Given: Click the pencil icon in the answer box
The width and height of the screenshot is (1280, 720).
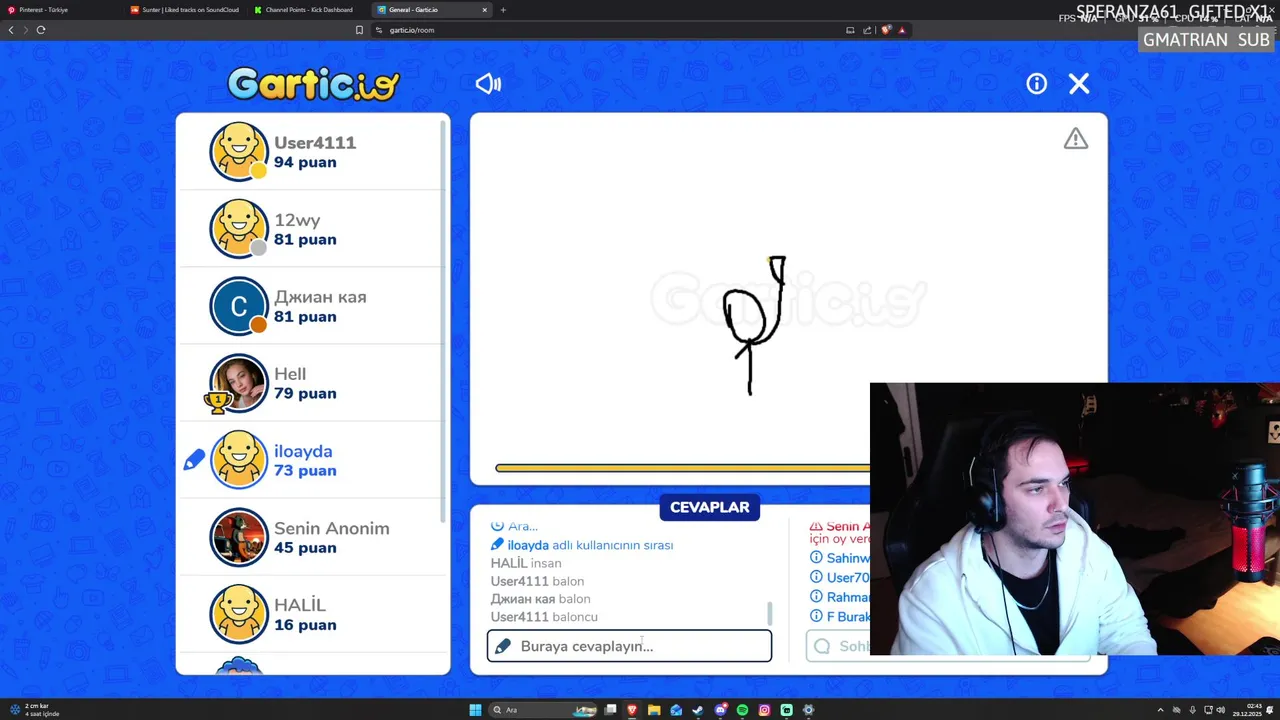Looking at the screenshot, I should pos(503,646).
